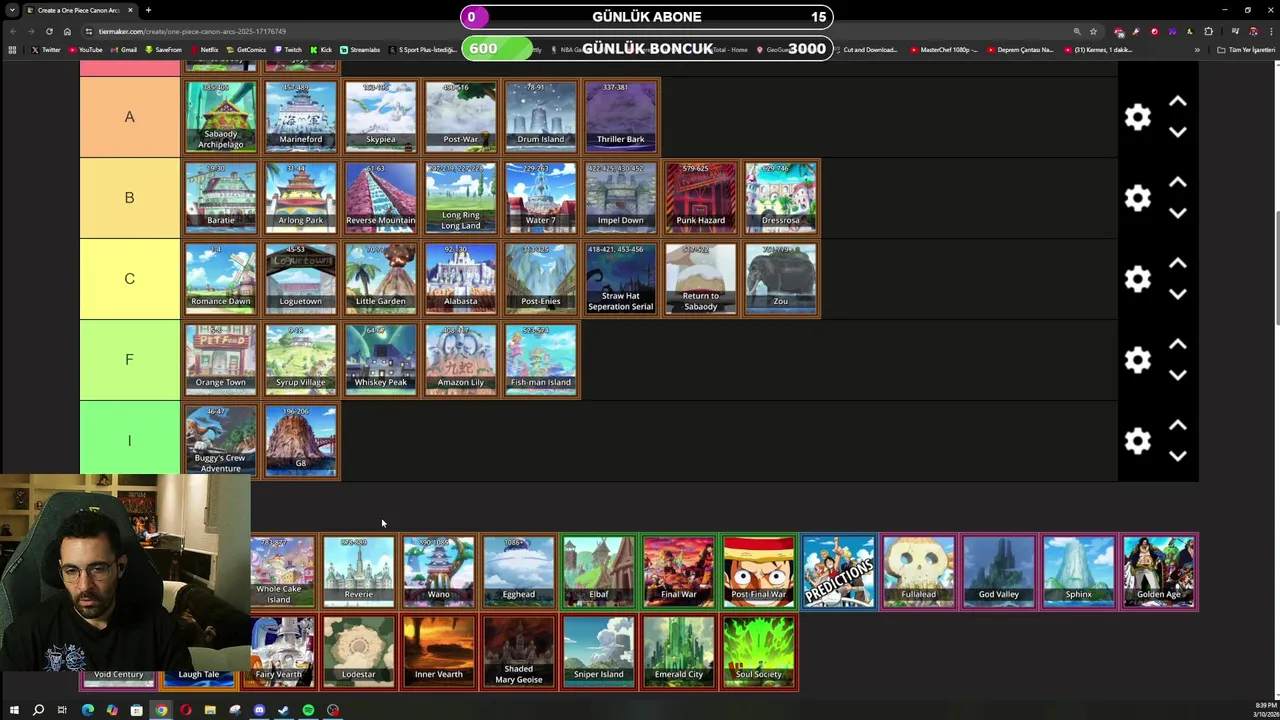Open a new browser tab
Viewport: 1280px width, 720px height.
pyautogui.click(x=148, y=10)
